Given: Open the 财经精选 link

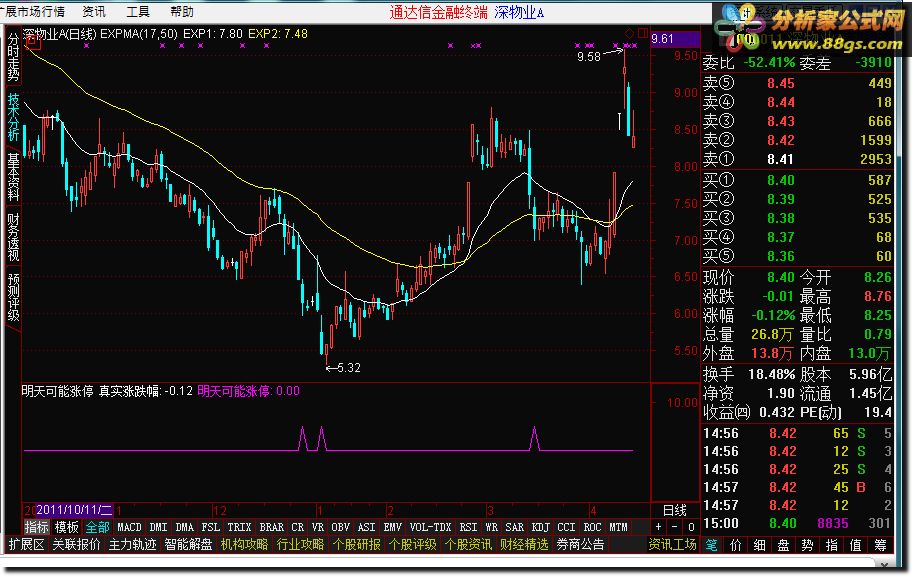Looking at the screenshot, I should point(524,545).
